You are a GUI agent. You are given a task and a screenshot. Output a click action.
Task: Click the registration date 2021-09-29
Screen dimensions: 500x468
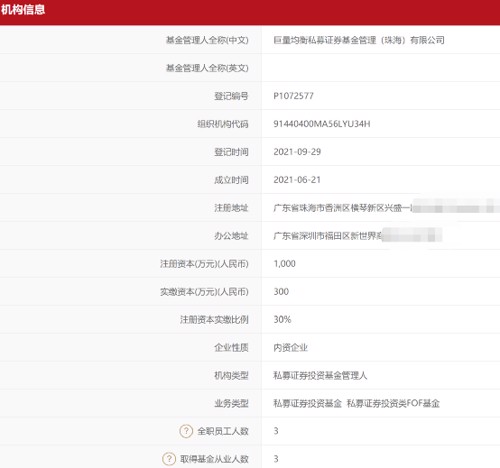click(297, 152)
